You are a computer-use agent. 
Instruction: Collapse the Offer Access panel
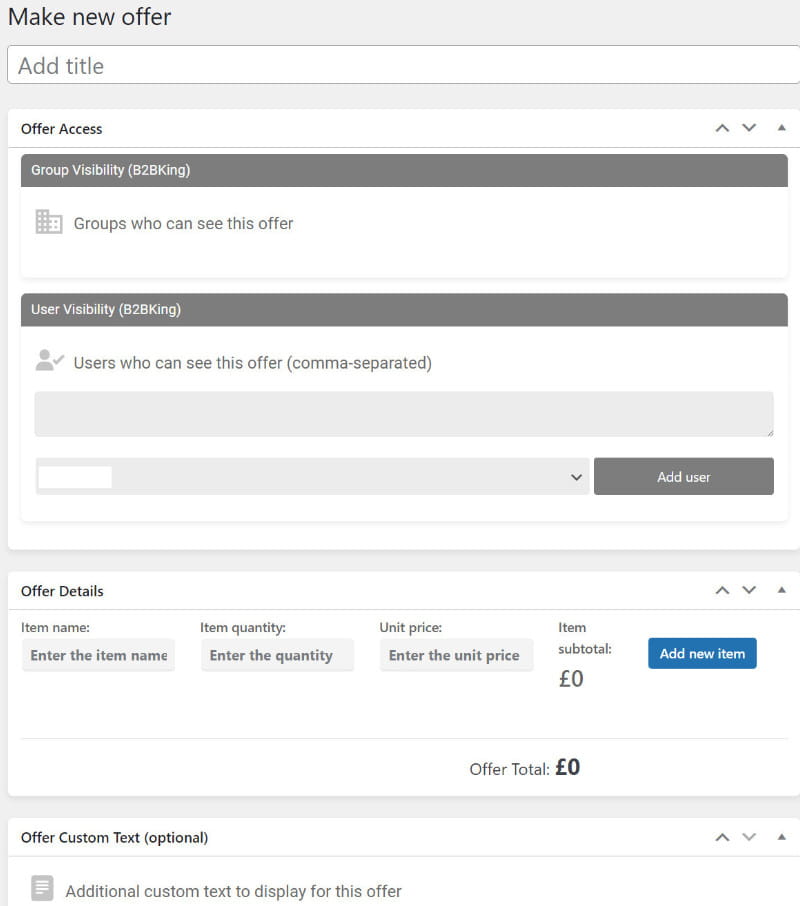pos(781,128)
